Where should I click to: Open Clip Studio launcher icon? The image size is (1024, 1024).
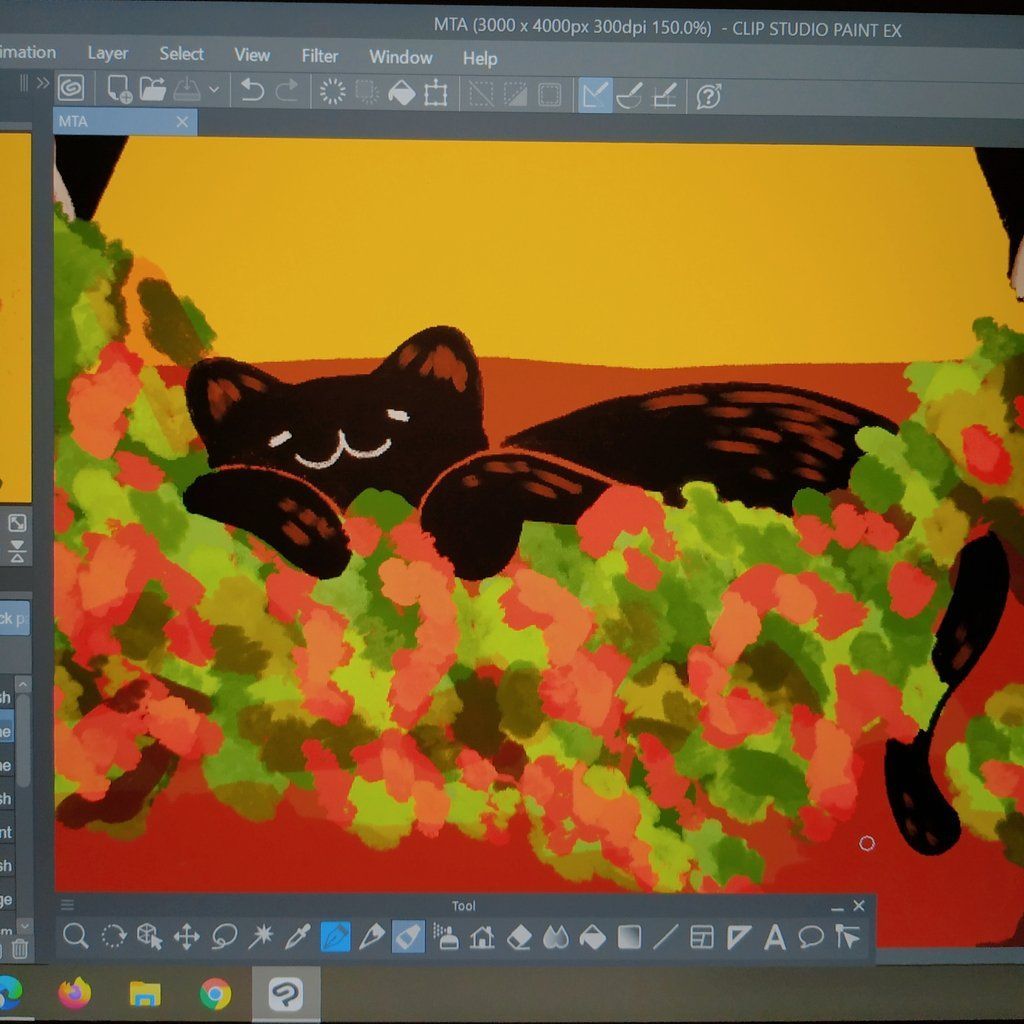click(71, 88)
